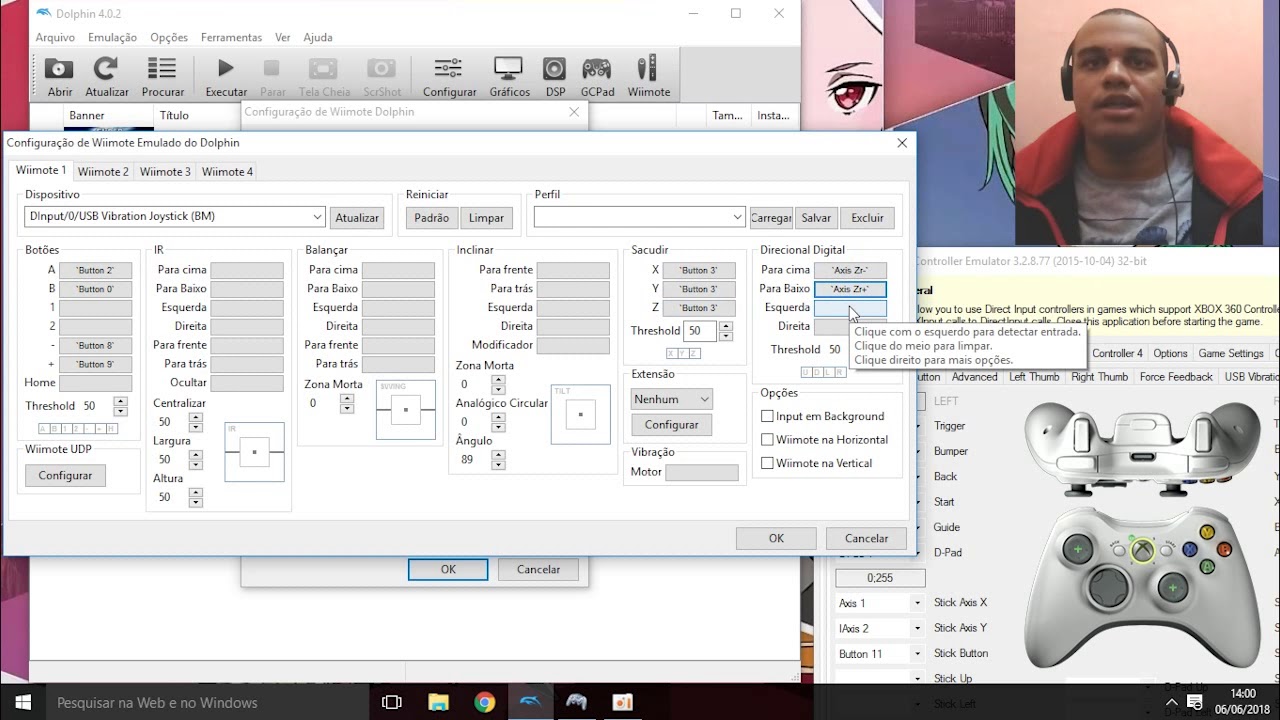The height and width of the screenshot is (720, 1280).
Task: Click Pesquisar na Web e no Windows search box
Action: 207,702
